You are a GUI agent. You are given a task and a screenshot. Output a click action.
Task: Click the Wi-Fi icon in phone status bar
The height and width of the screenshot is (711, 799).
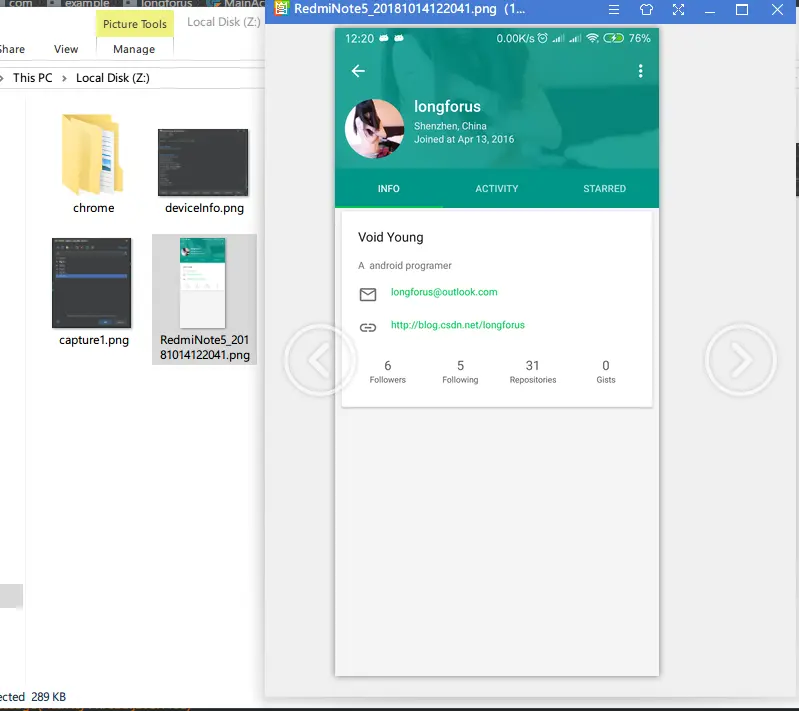(x=592, y=38)
